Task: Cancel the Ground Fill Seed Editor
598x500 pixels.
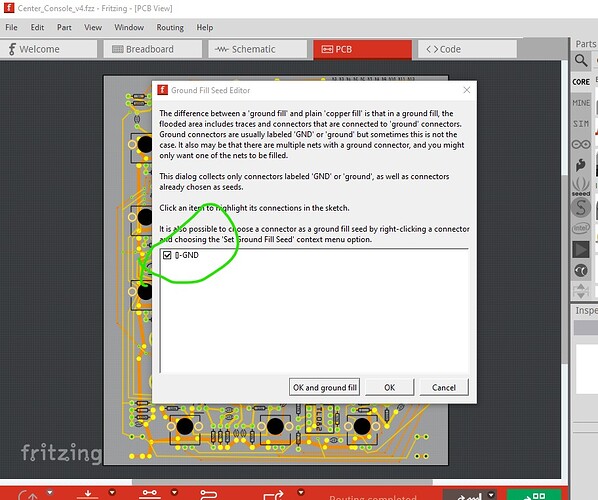Action: coord(444,387)
